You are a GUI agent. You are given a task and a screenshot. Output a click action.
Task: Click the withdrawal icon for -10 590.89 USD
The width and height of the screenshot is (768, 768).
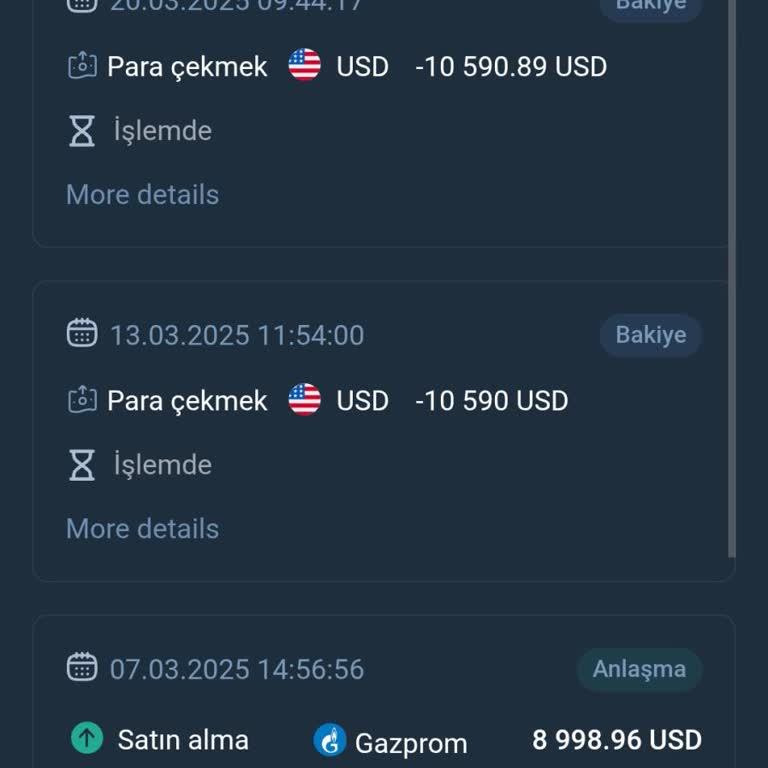82,67
